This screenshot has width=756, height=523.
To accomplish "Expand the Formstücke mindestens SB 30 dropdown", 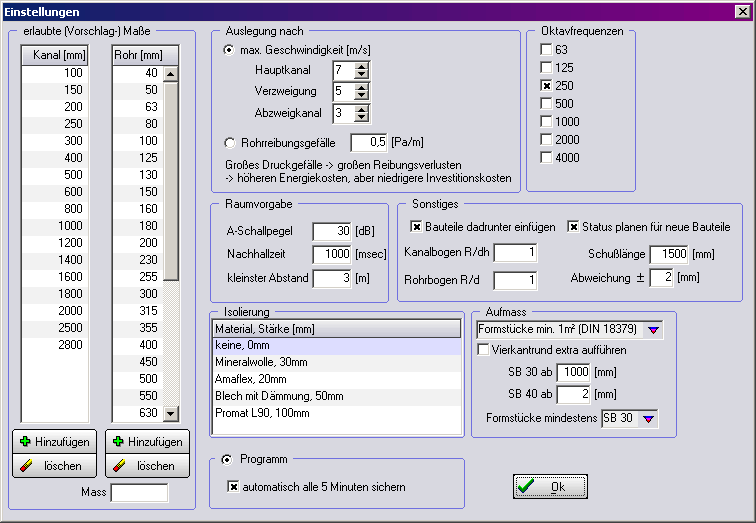I will (649, 418).
